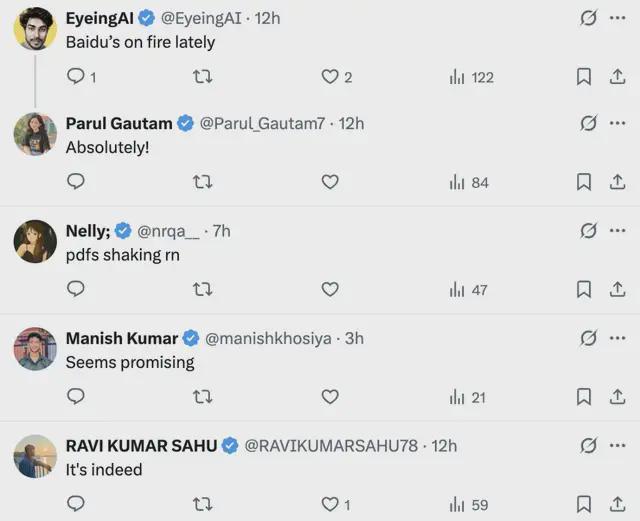This screenshot has height=521, width=640.
Task: Click Nelly's profile picture
Action: click(x=35, y=241)
